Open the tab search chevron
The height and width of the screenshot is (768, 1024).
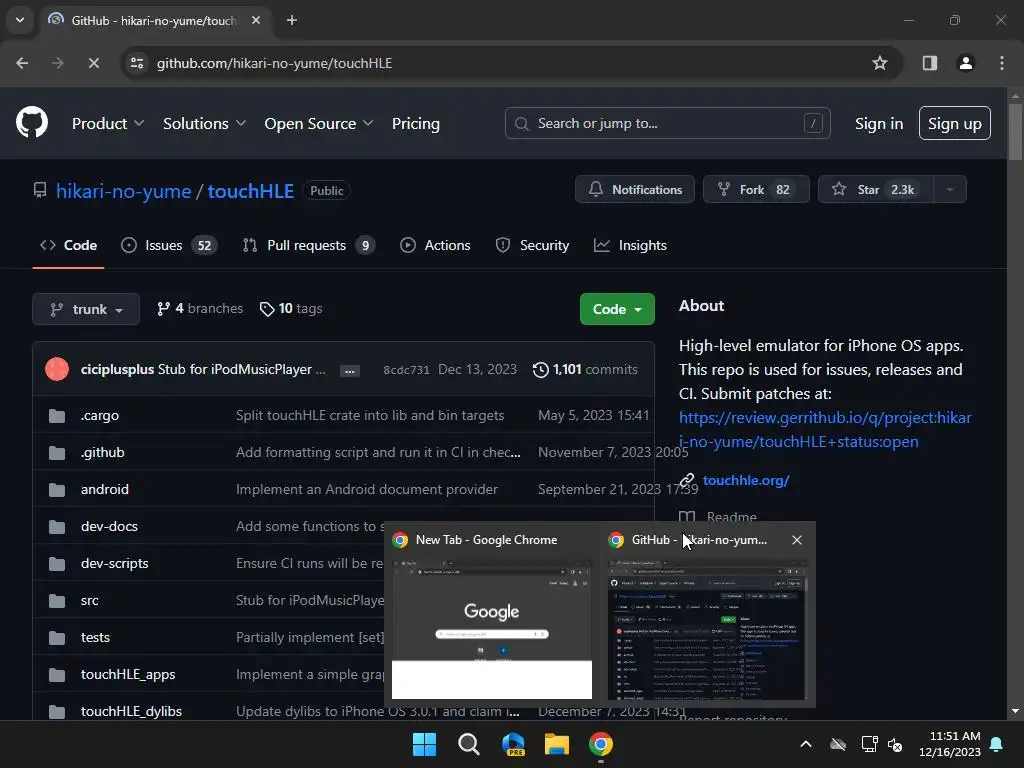(x=20, y=20)
